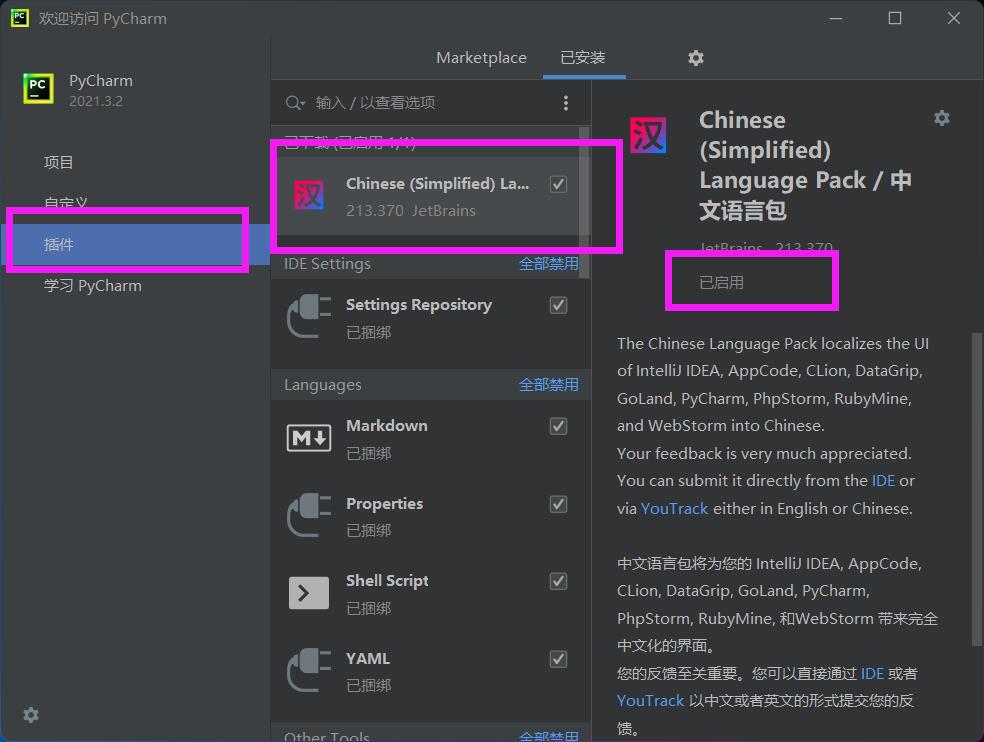Open the IDE link in Chinese description
Image resolution: width=984 pixels, height=742 pixels.
tap(872, 674)
